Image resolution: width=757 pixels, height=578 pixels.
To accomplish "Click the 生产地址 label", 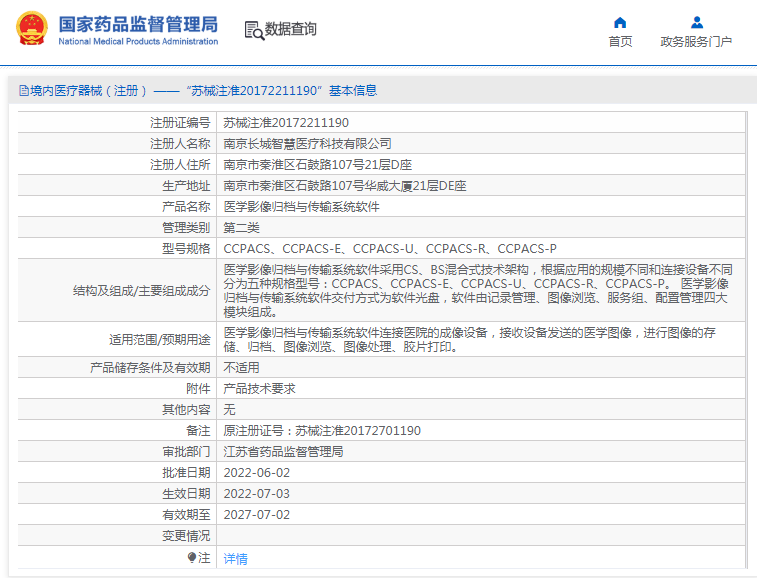I will pyautogui.click(x=186, y=186).
